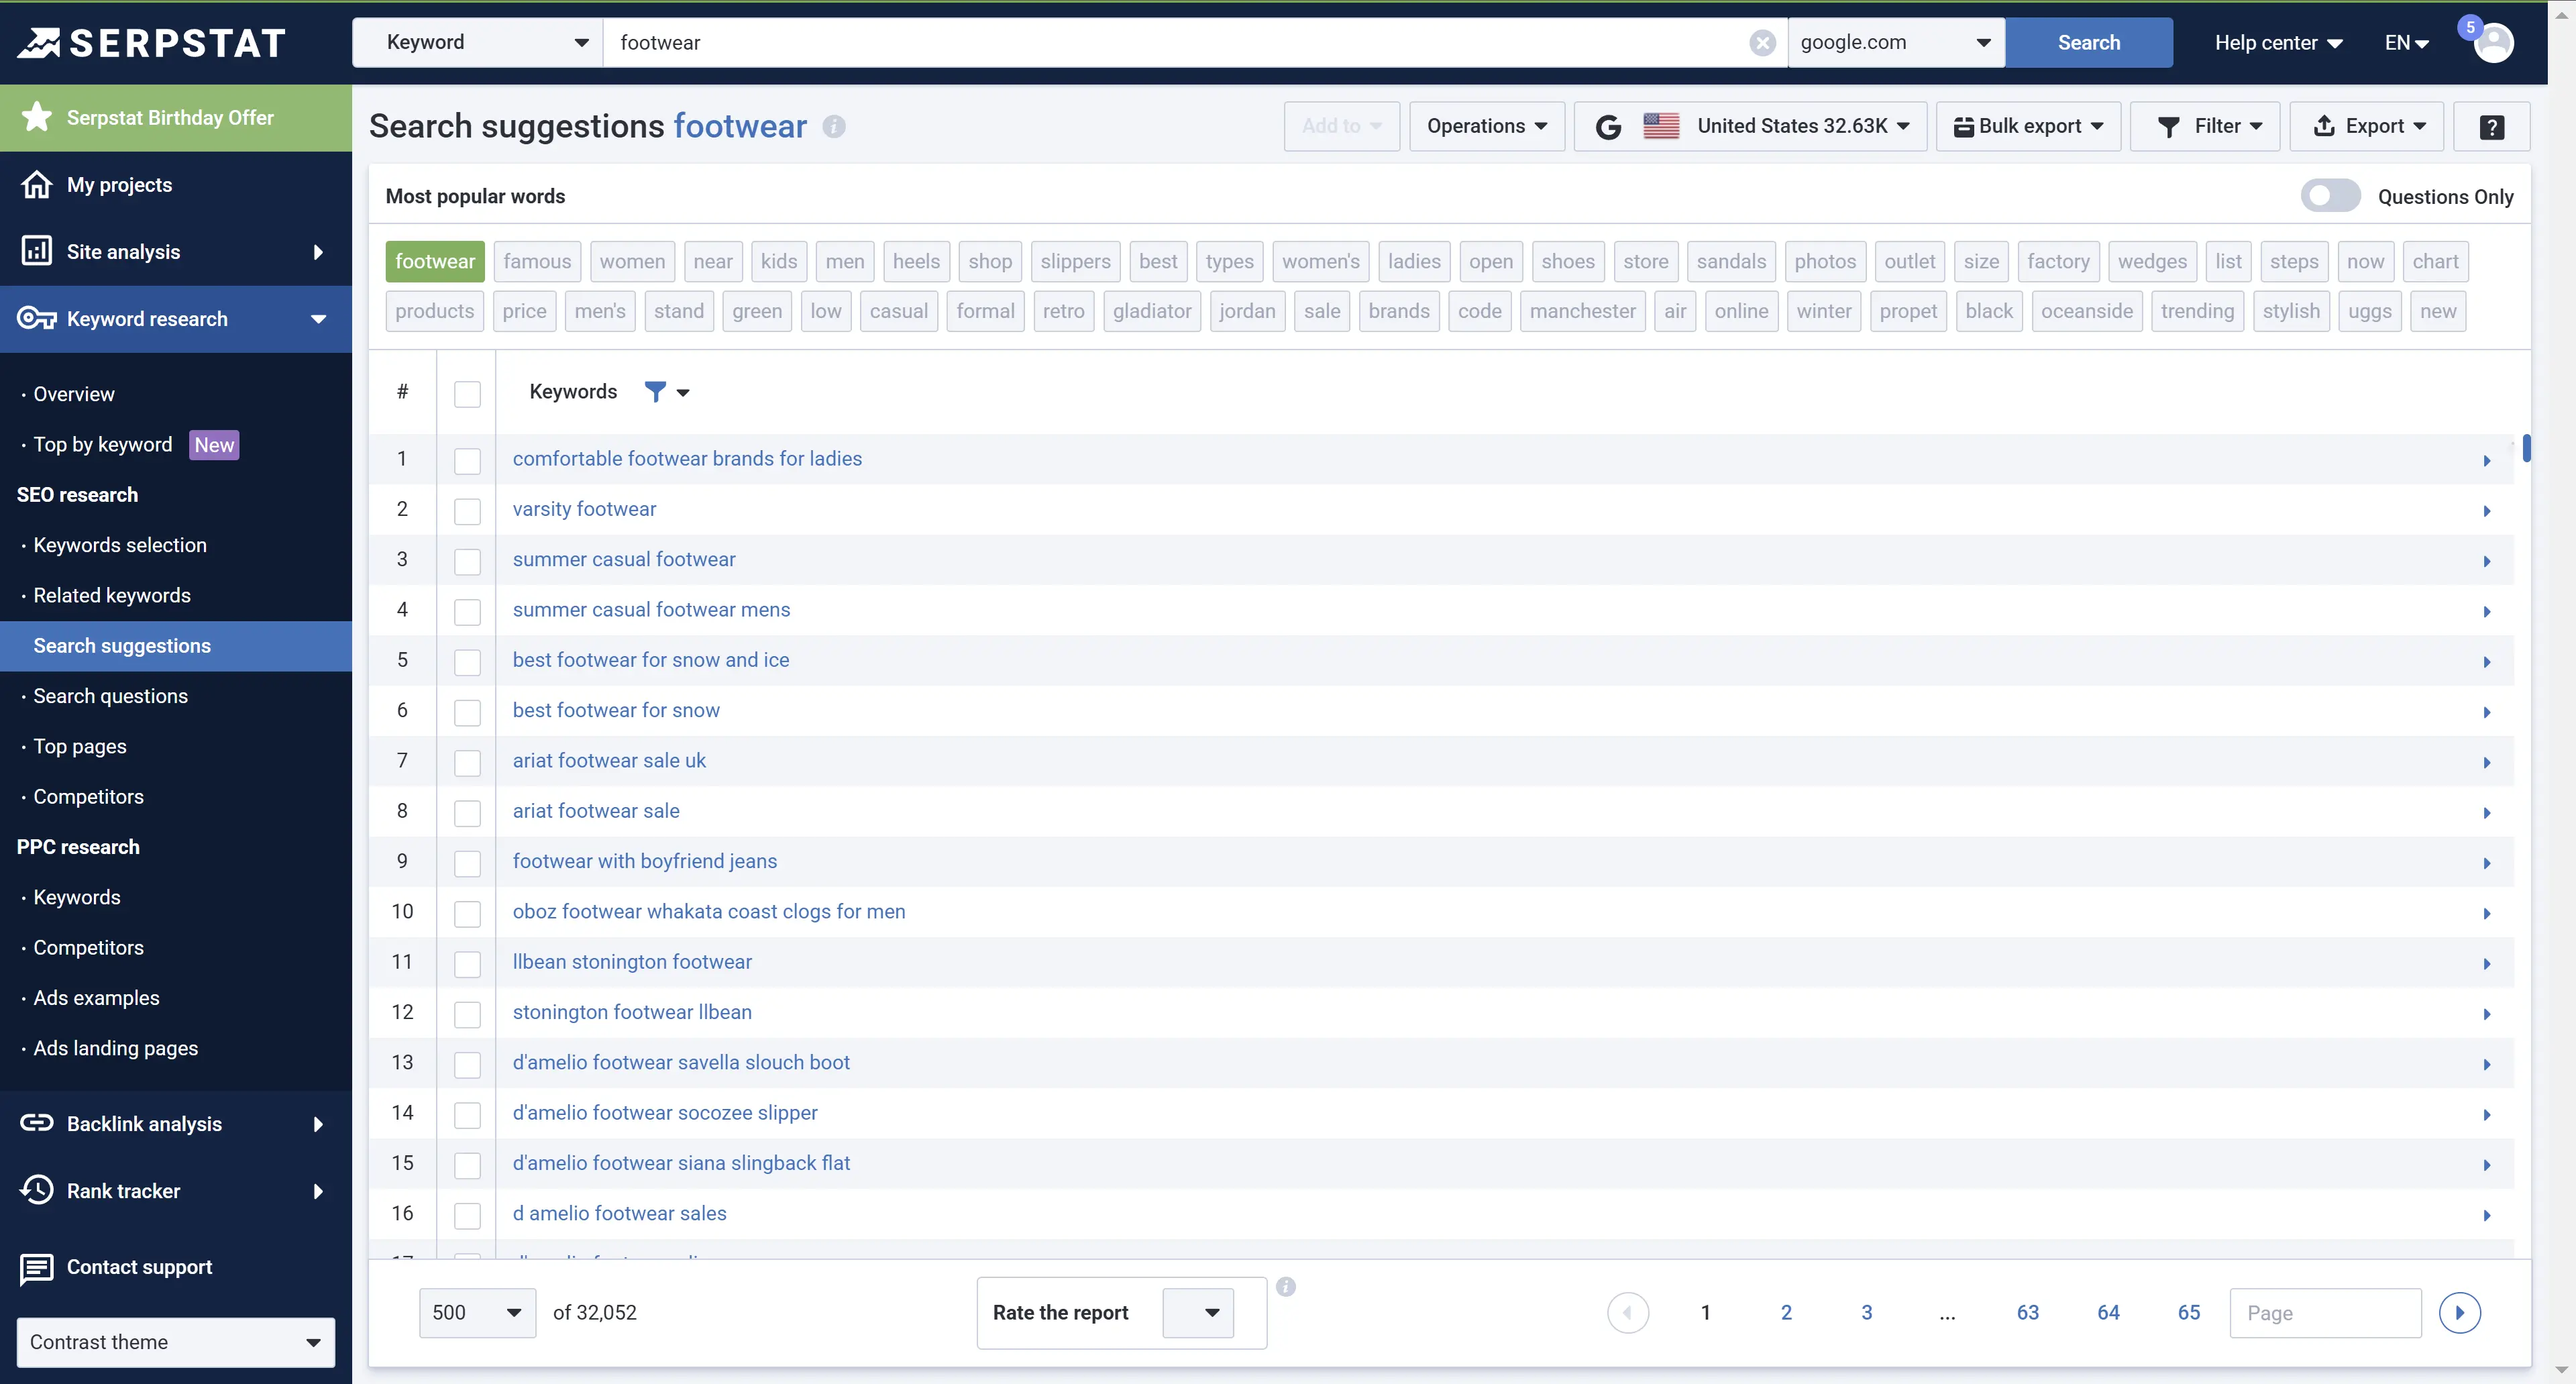
Task: Open Top by keyword menu item
Action: click(x=102, y=444)
